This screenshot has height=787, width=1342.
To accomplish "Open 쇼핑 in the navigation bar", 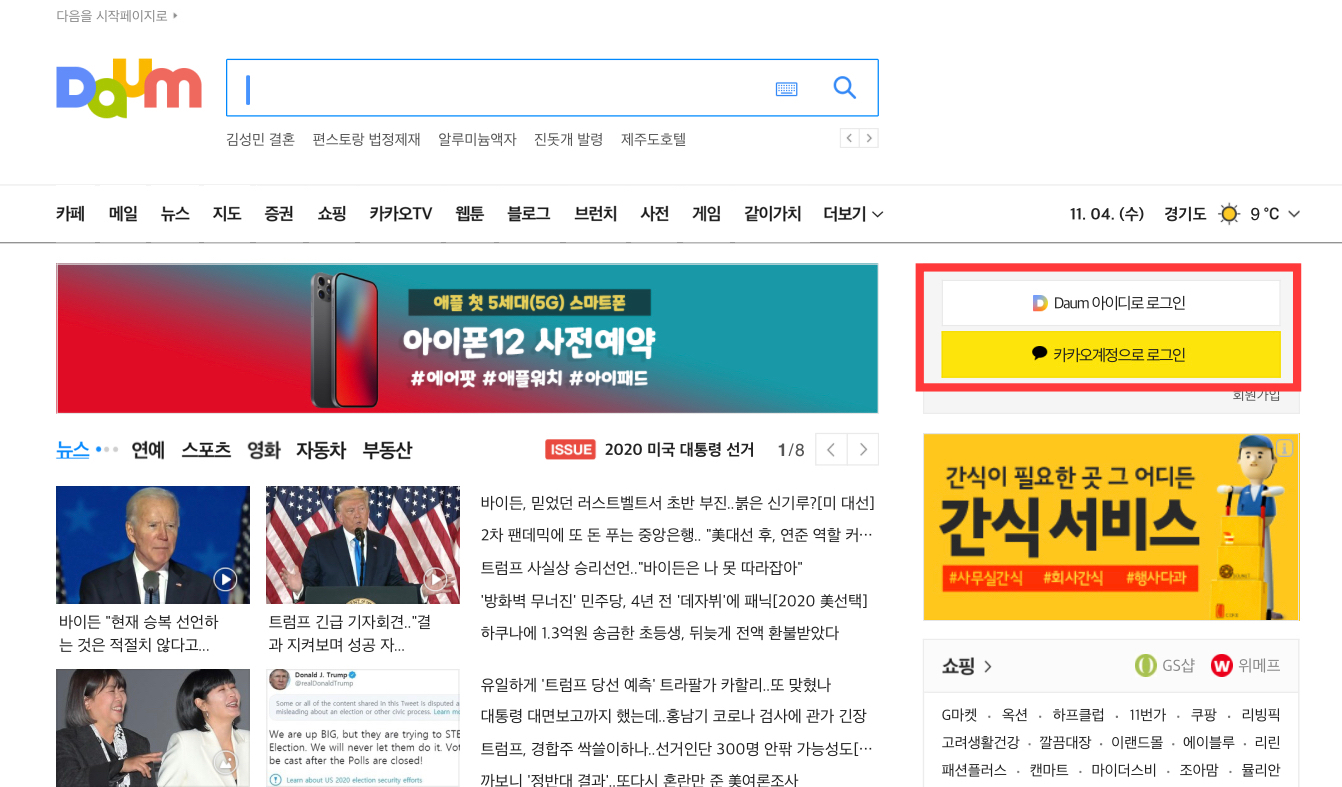I will [x=332, y=214].
